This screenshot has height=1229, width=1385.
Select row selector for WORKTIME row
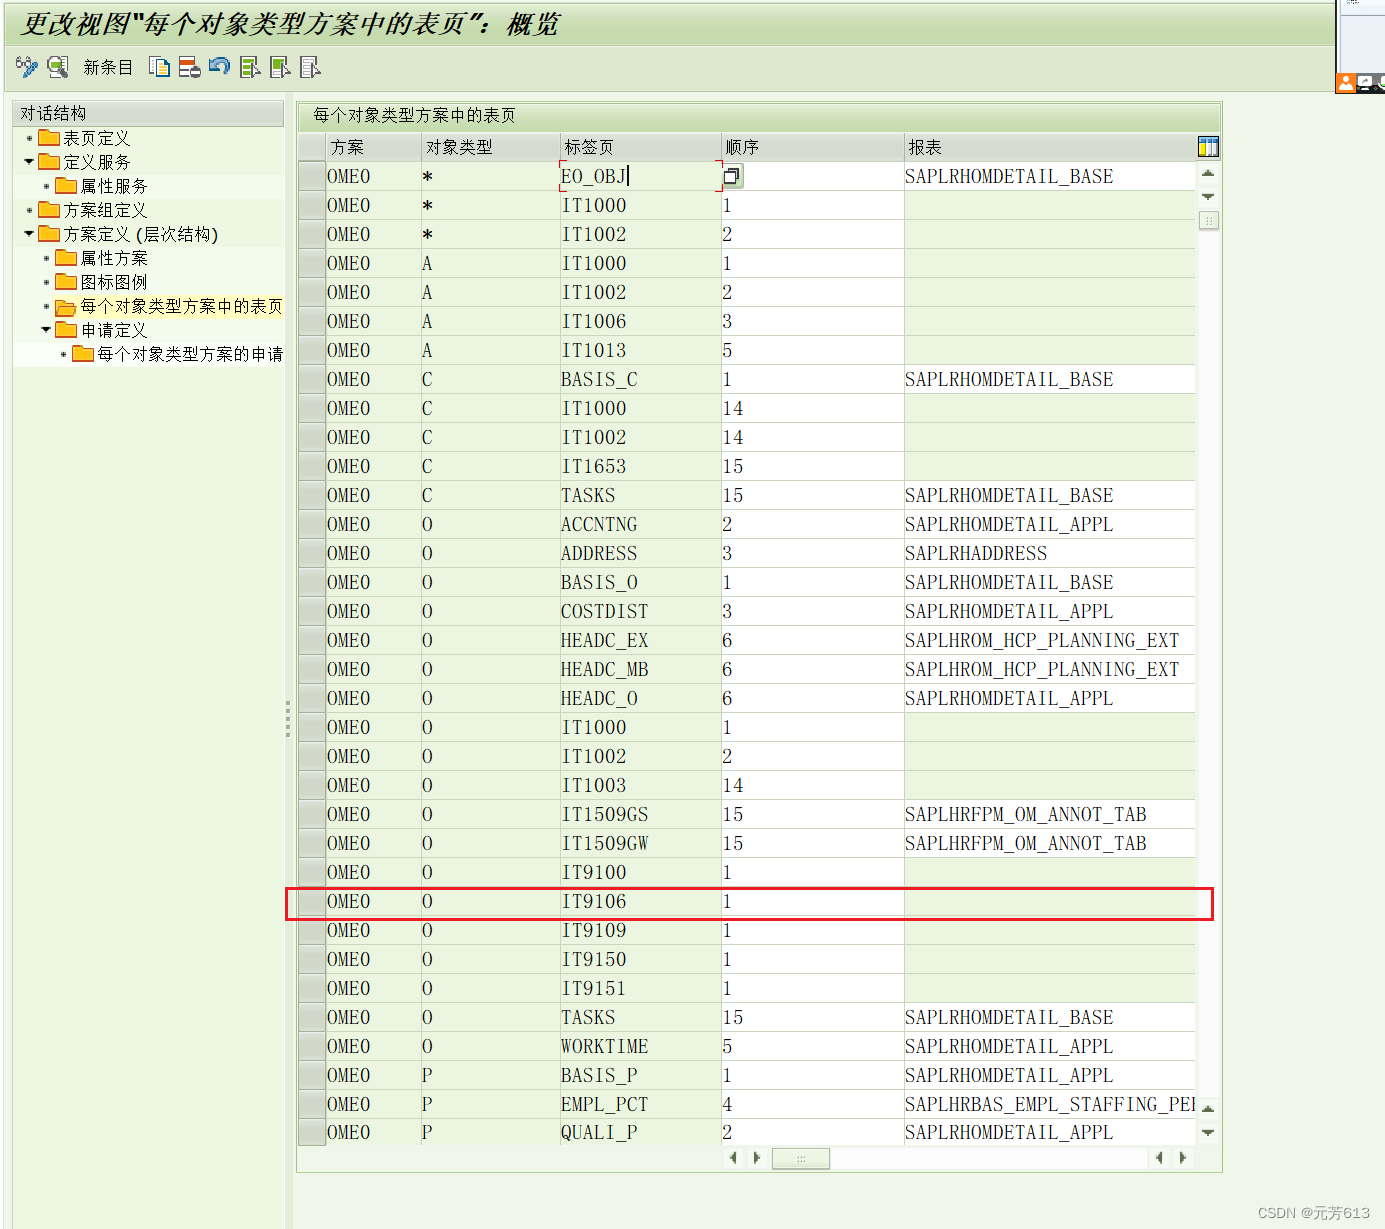pyautogui.click(x=312, y=1046)
